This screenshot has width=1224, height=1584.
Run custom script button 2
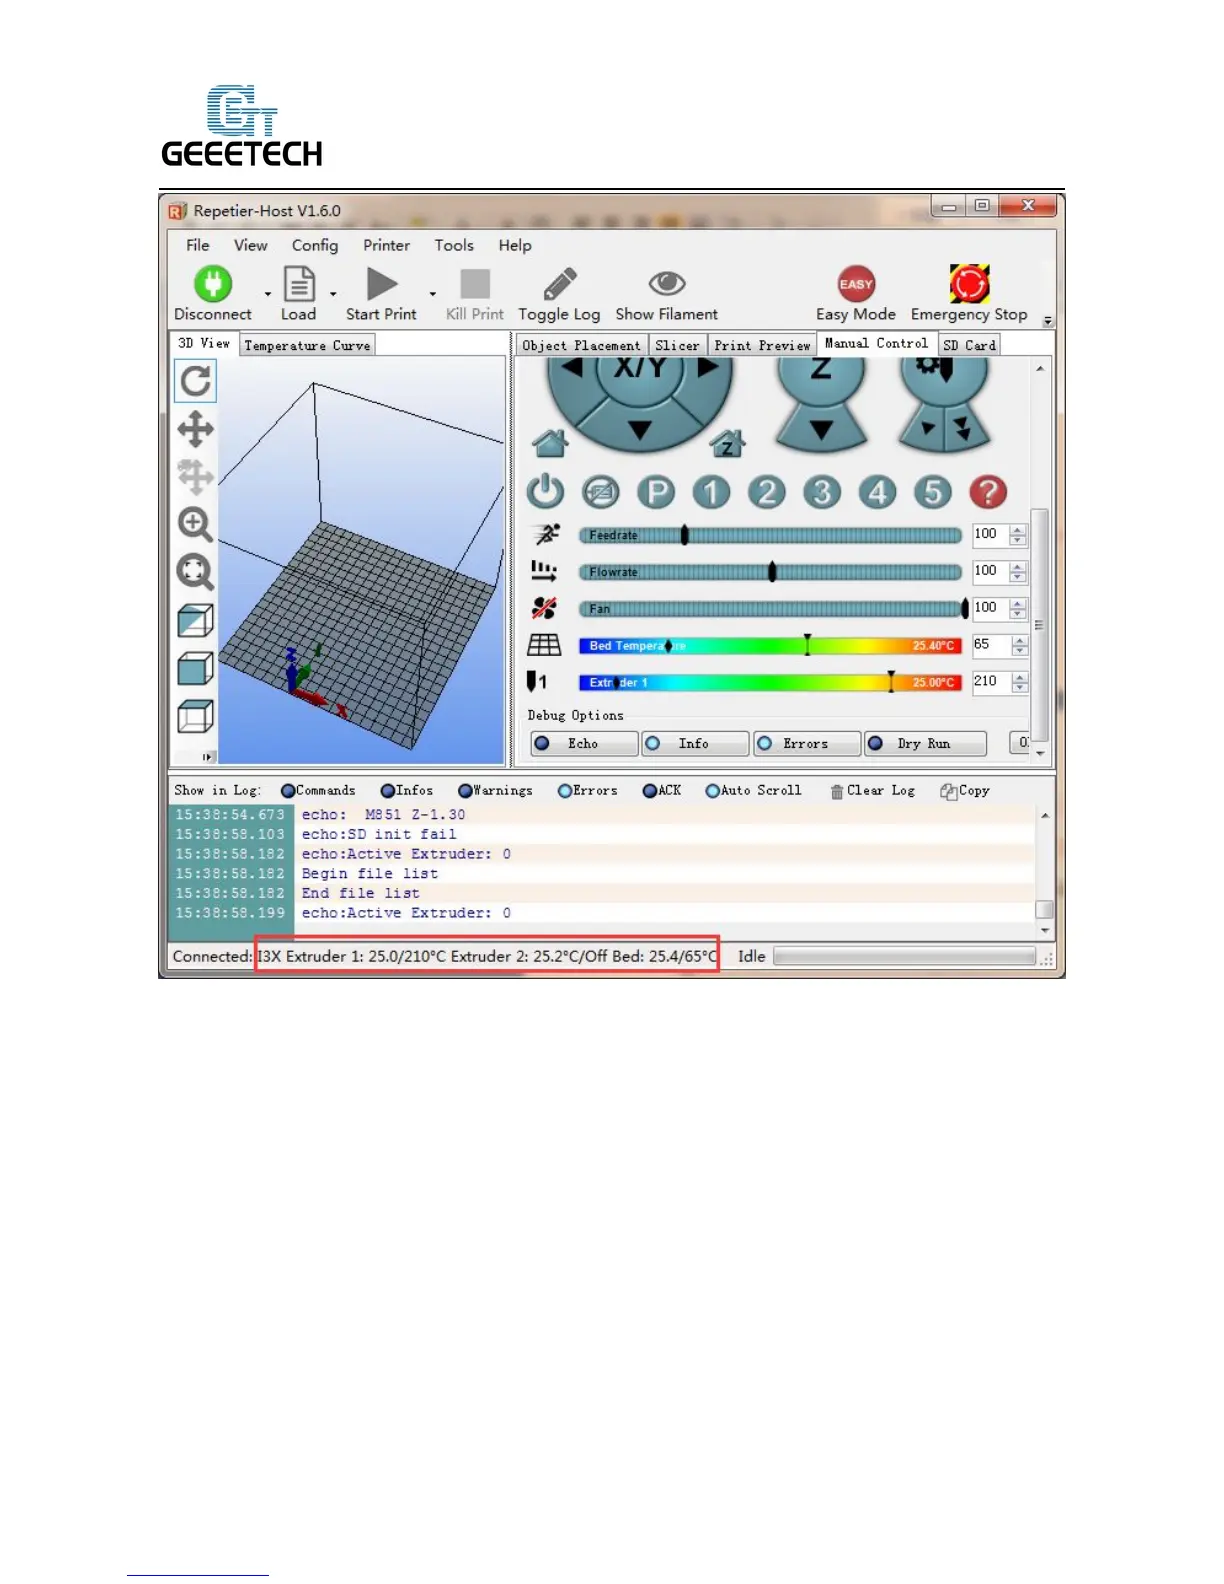click(767, 492)
